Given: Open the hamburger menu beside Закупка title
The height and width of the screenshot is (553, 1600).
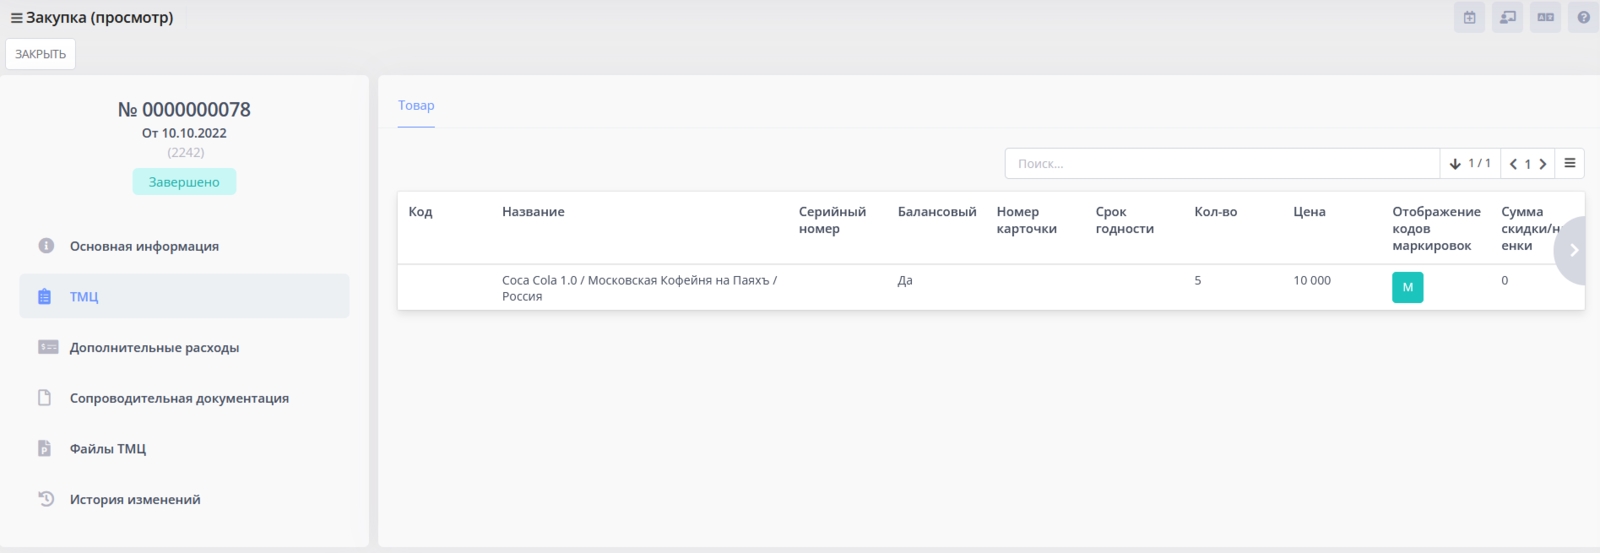Looking at the screenshot, I should (x=16, y=18).
